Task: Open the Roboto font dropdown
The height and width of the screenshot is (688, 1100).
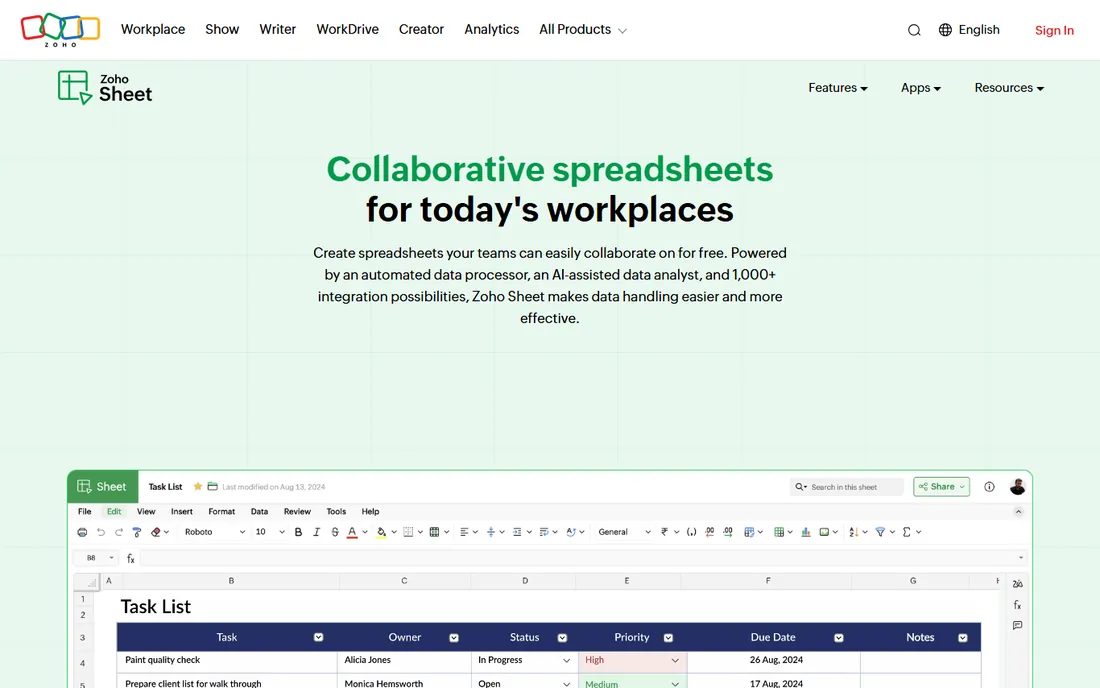Action: [x=215, y=532]
